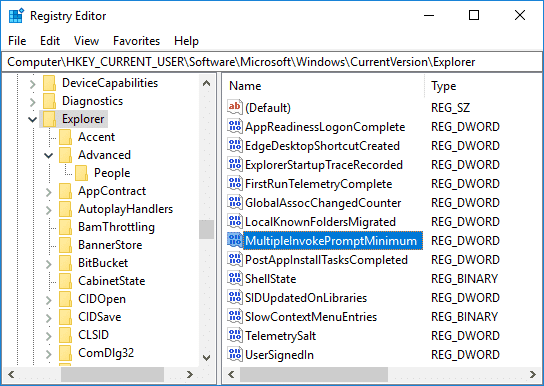544x386 pixels.
Task: Click the Advanced folder icon
Action: (x=65, y=155)
